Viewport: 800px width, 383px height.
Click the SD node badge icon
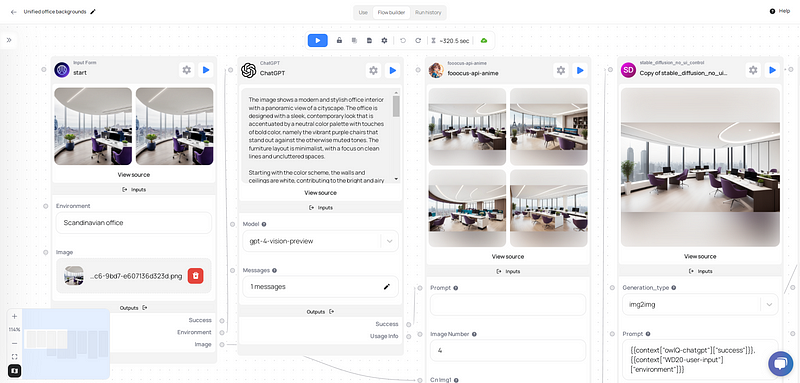pyautogui.click(x=628, y=70)
